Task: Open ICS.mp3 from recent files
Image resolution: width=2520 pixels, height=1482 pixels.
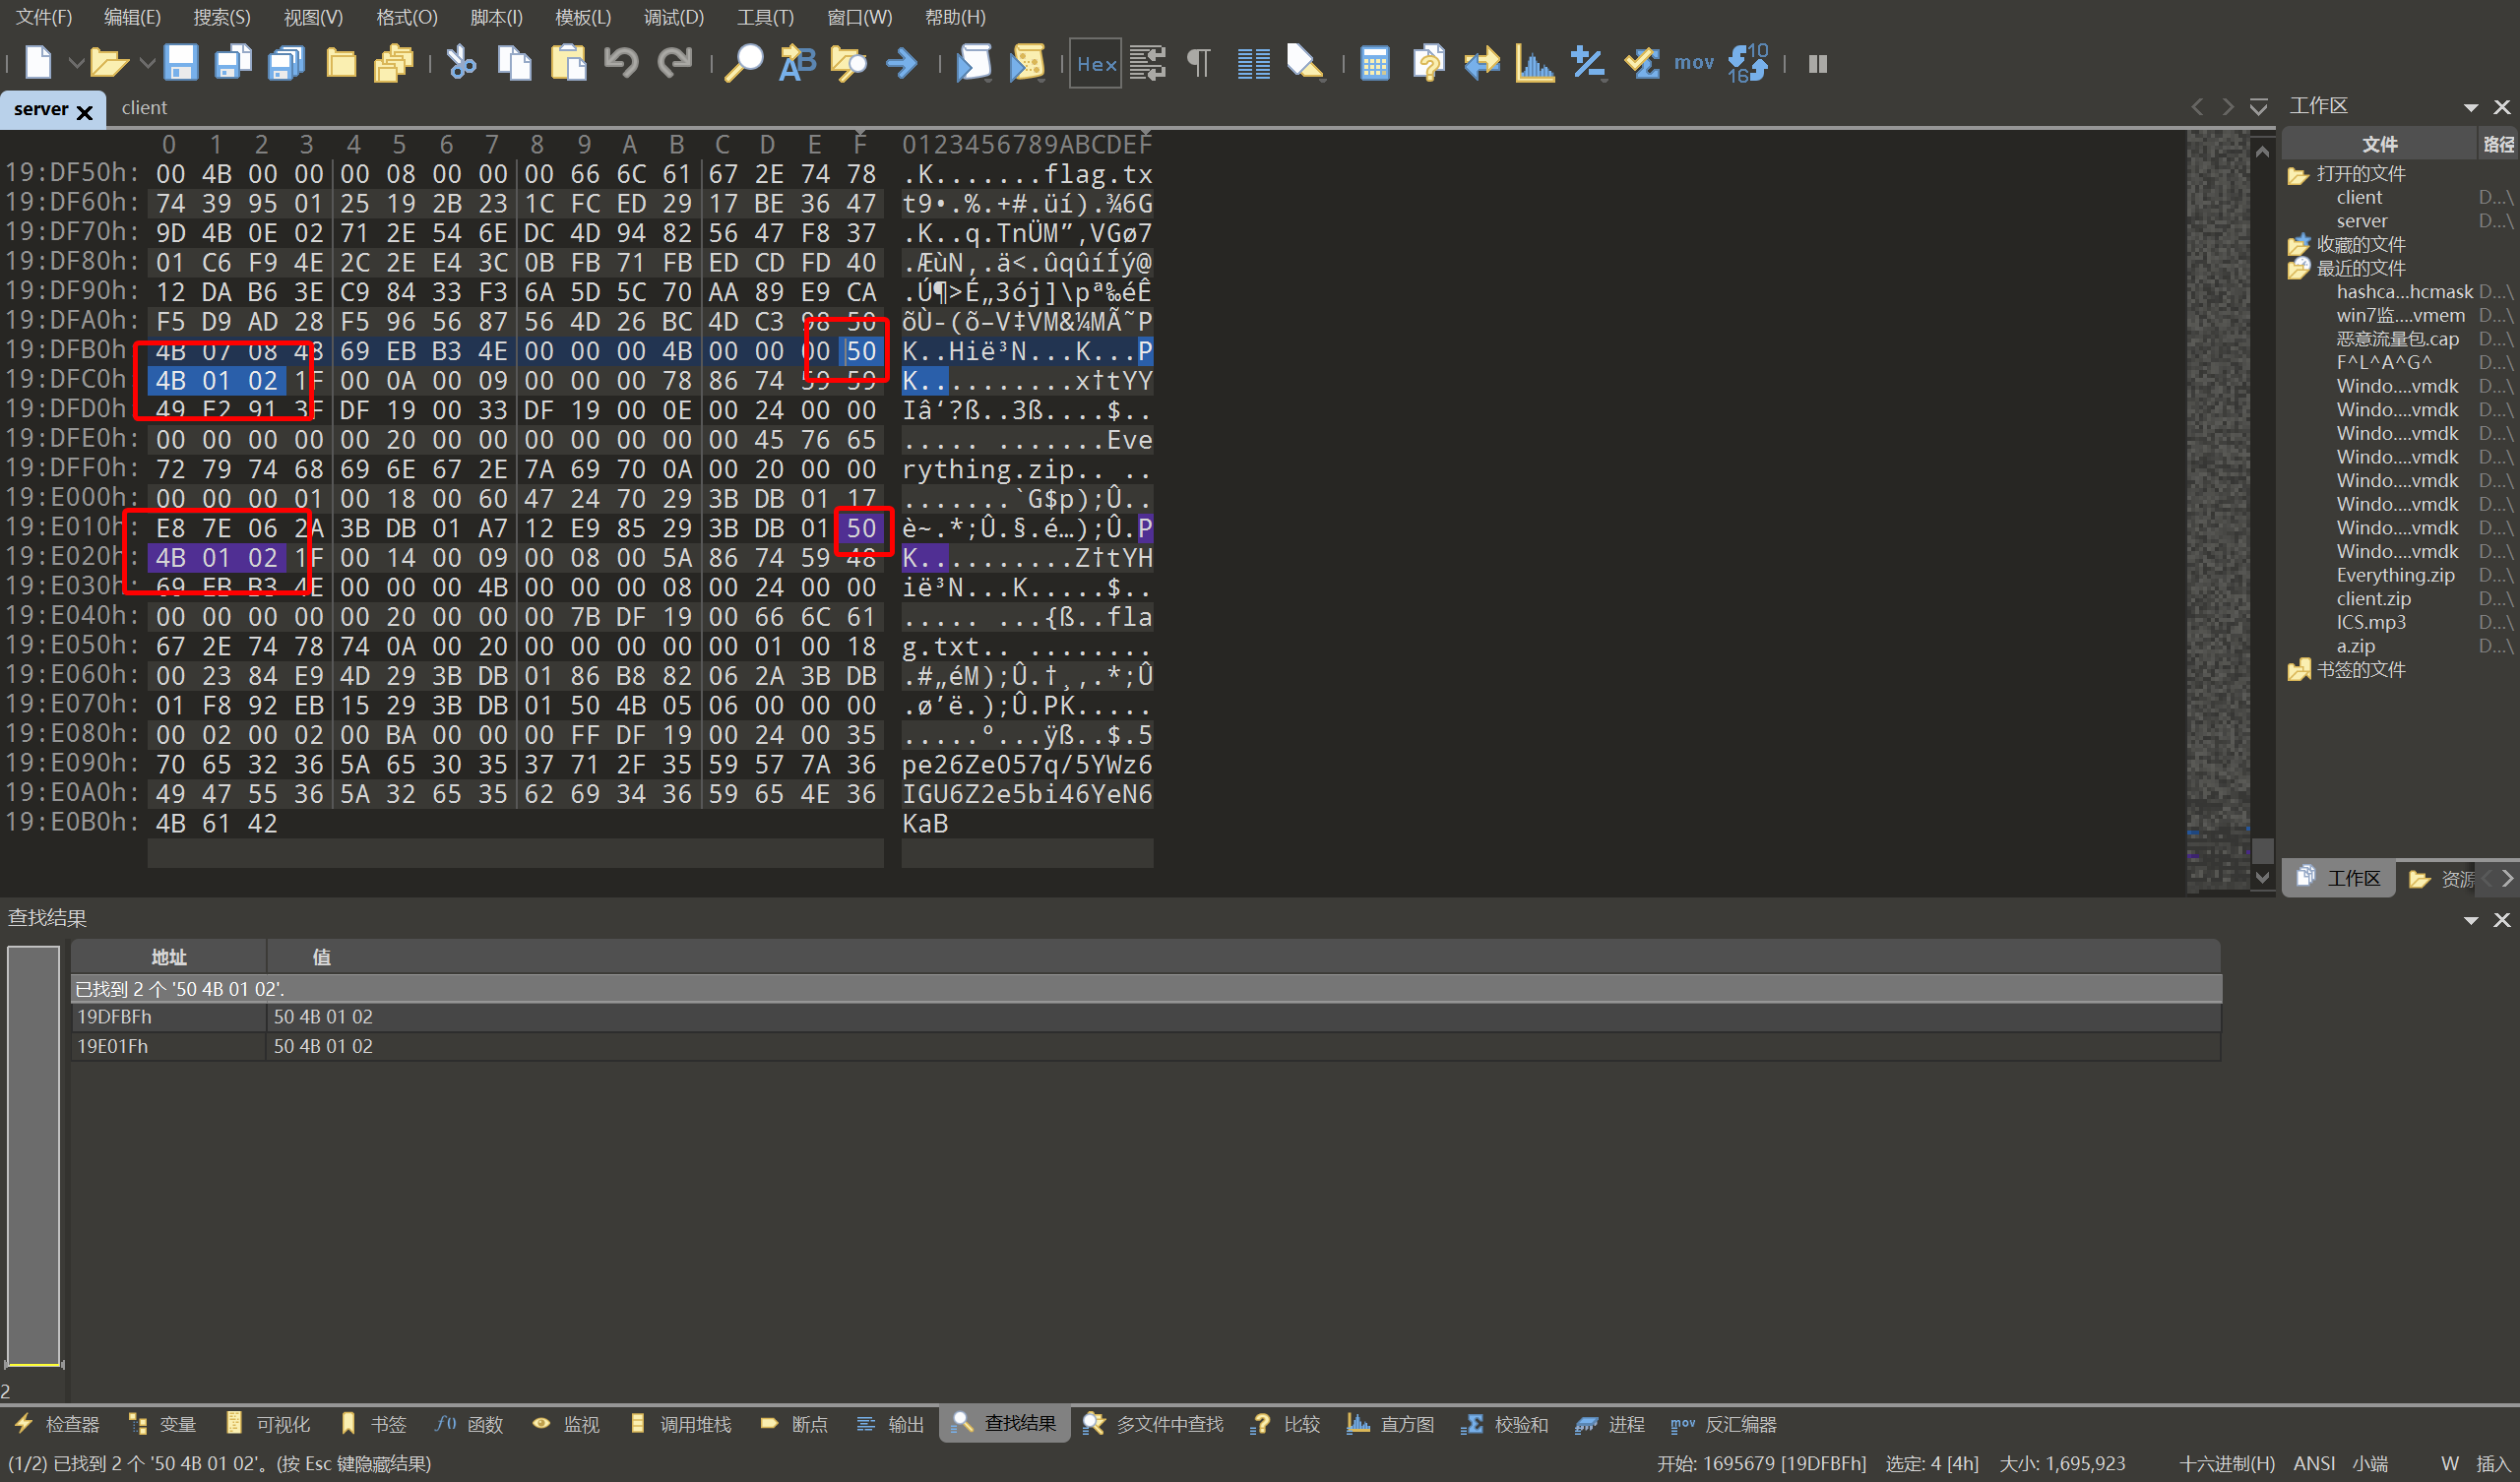Action: (2371, 622)
